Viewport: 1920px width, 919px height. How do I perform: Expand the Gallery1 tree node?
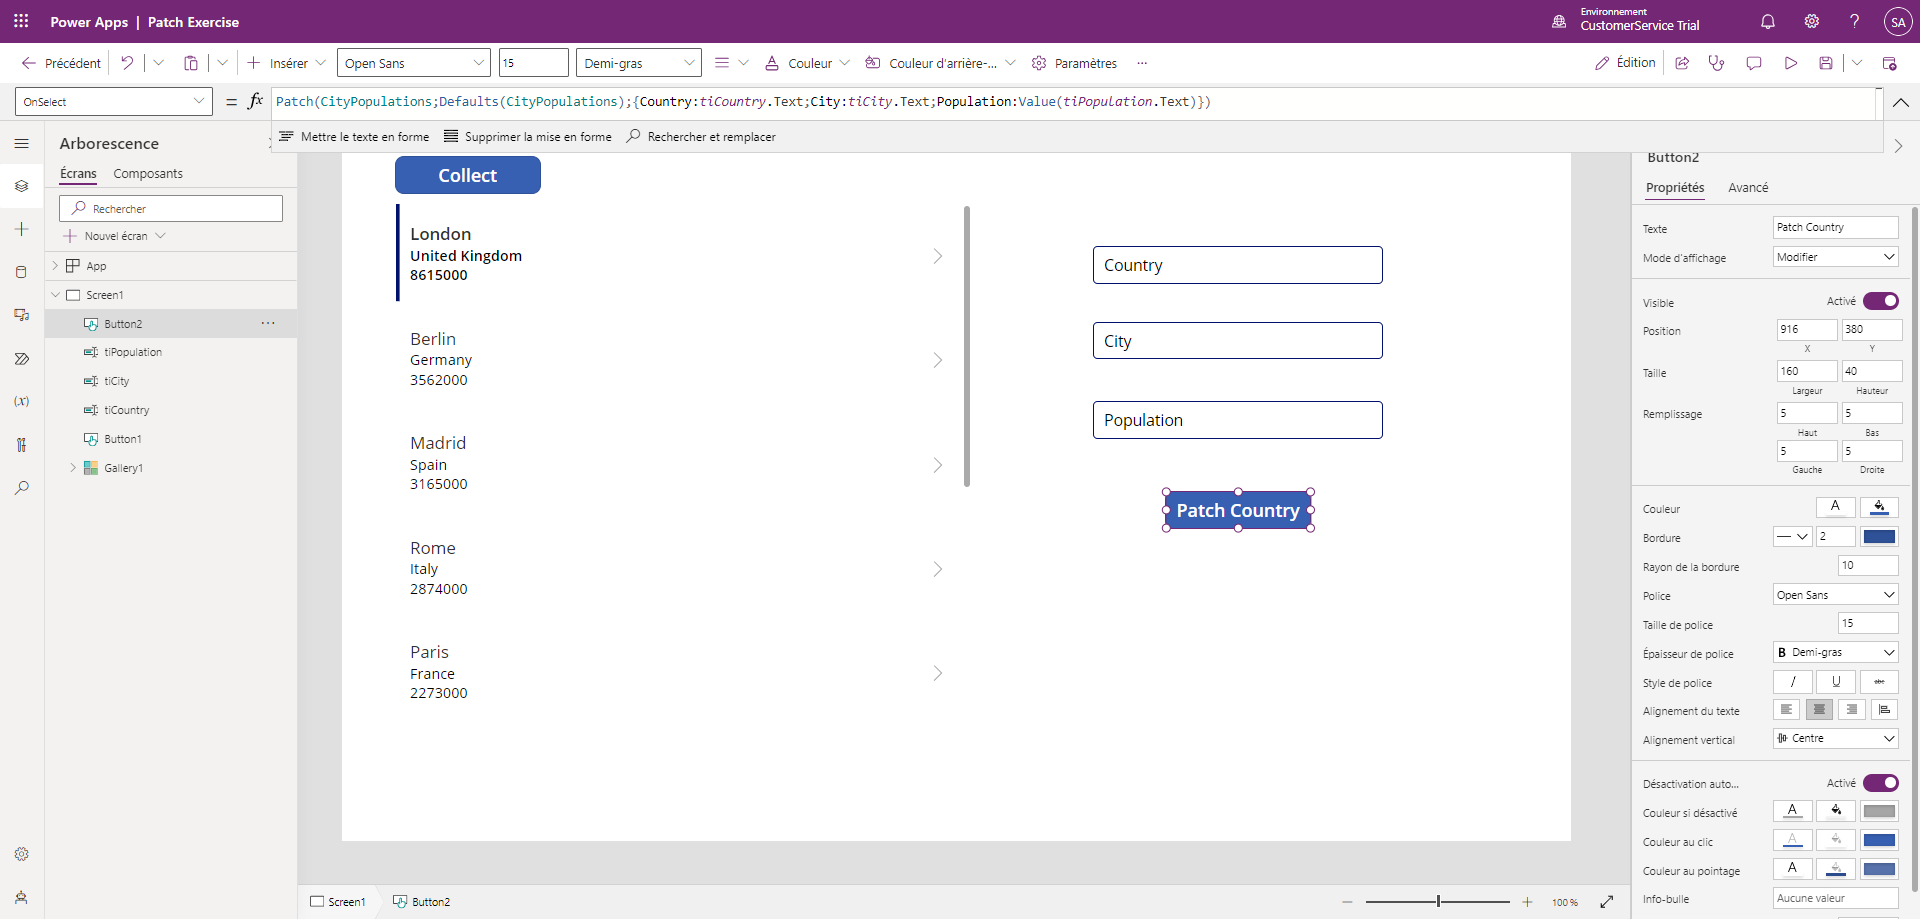coord(73,468)
